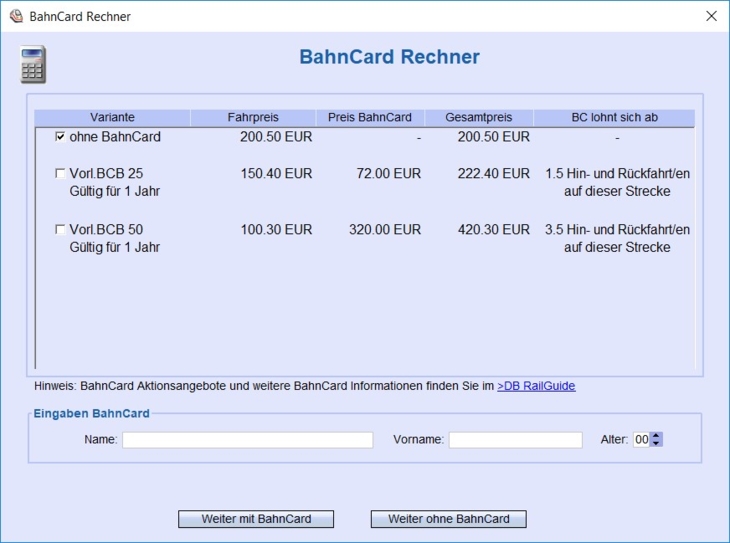Open the '>DB RailGuide' link
Screen dimensions: 730x543
pos(536,386)
